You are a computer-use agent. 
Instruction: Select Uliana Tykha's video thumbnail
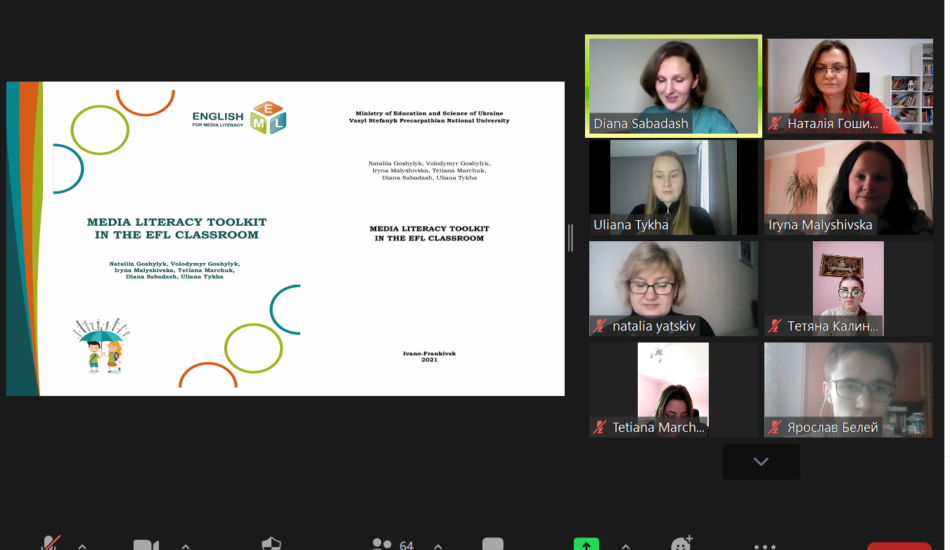coord(660,187)
